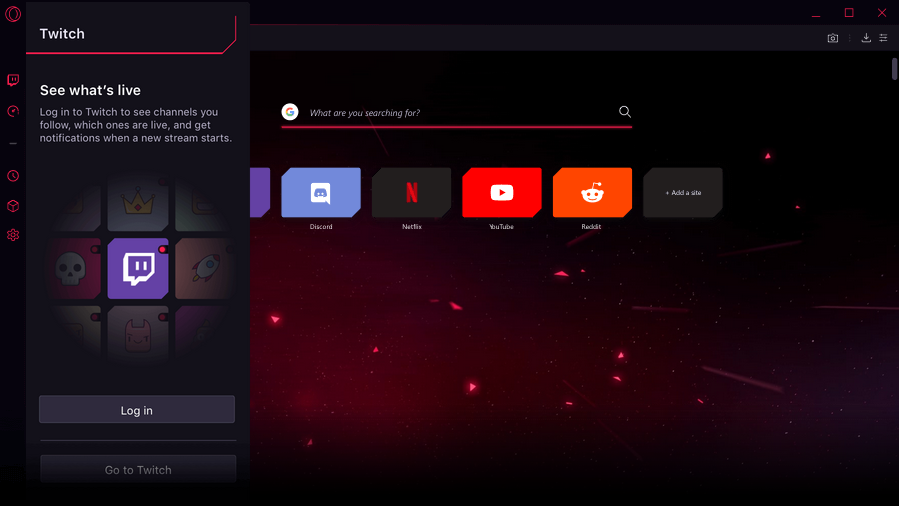Click the Add a site tile
Viewport: 899px width, 506px height.
pos(683,193)
